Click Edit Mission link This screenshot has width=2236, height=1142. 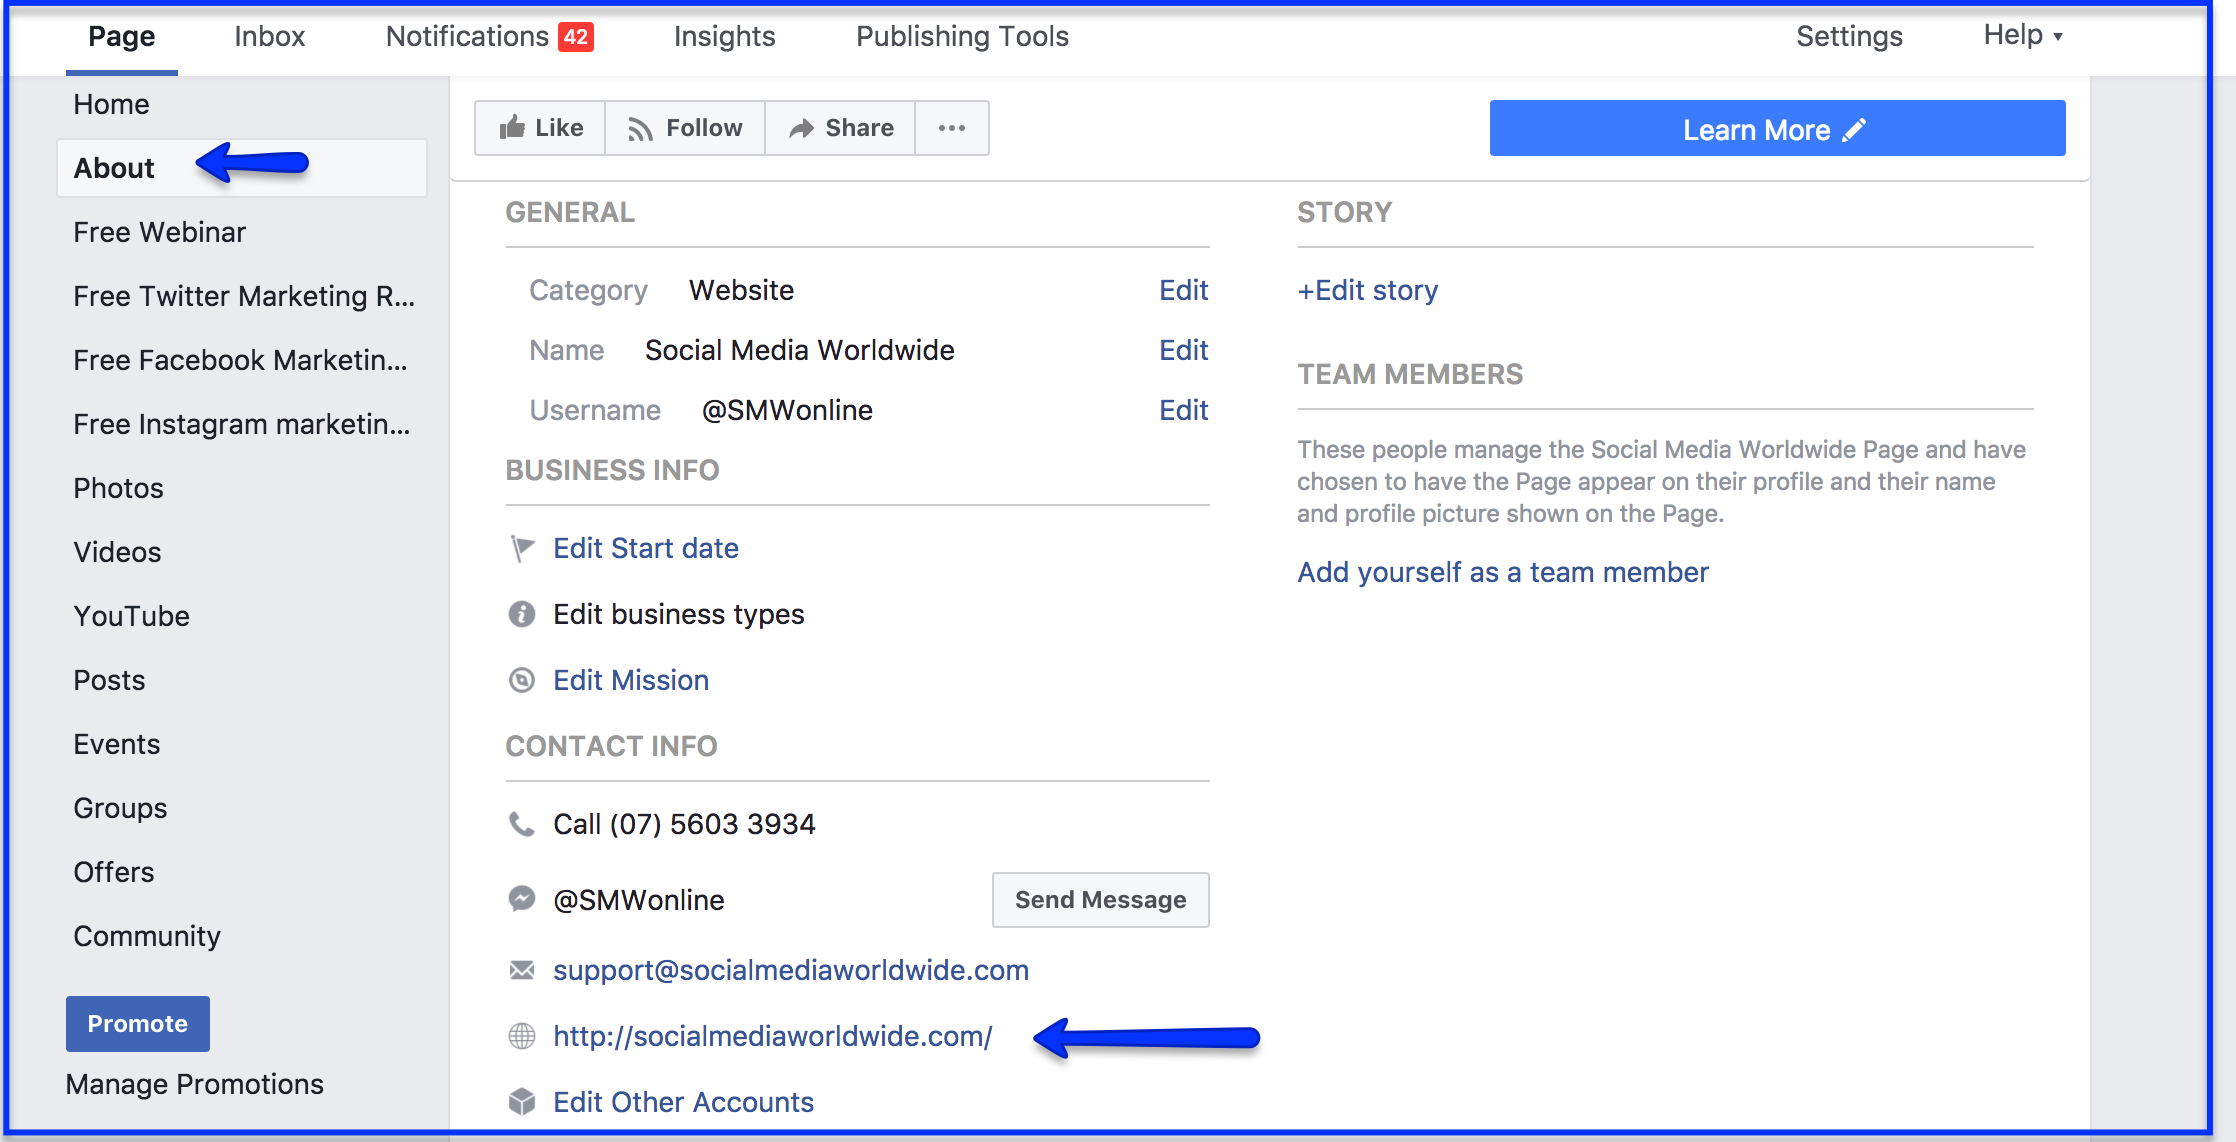click(x=631, y=680)
